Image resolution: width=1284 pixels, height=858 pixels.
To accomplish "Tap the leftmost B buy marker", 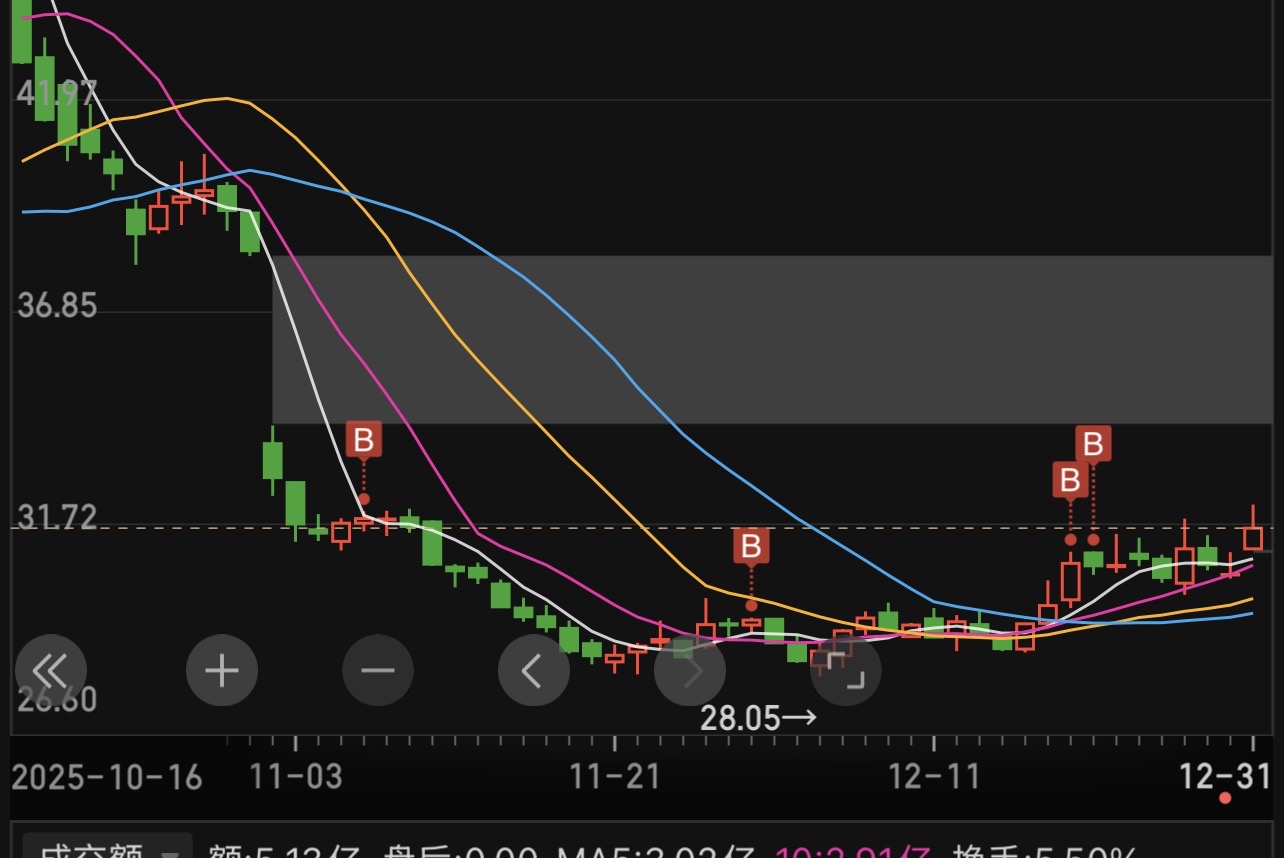I will tap(364, 439).
